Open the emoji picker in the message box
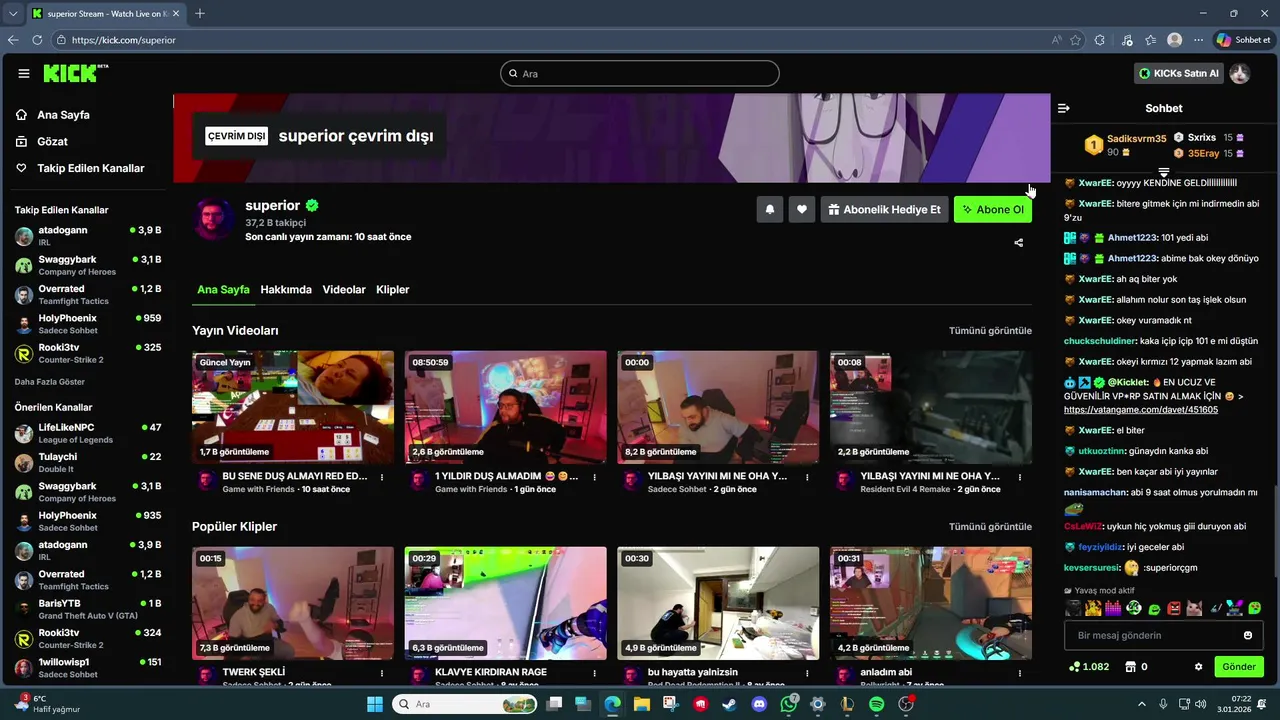This screenshot has width=1280, height=720. (1248, 635)
